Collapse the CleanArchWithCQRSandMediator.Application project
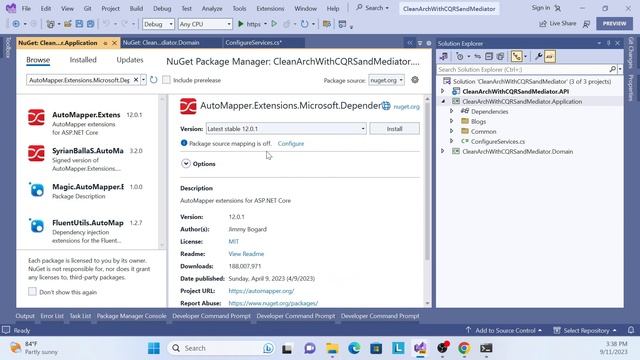Viewport: 640px width, 360px height. pyautogui.click(x=443, y=101)
